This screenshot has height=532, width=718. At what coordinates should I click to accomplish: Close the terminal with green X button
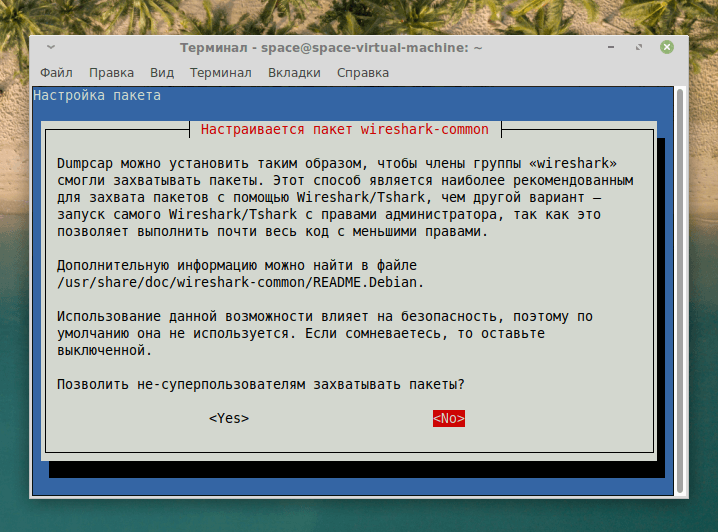(667, 47)
